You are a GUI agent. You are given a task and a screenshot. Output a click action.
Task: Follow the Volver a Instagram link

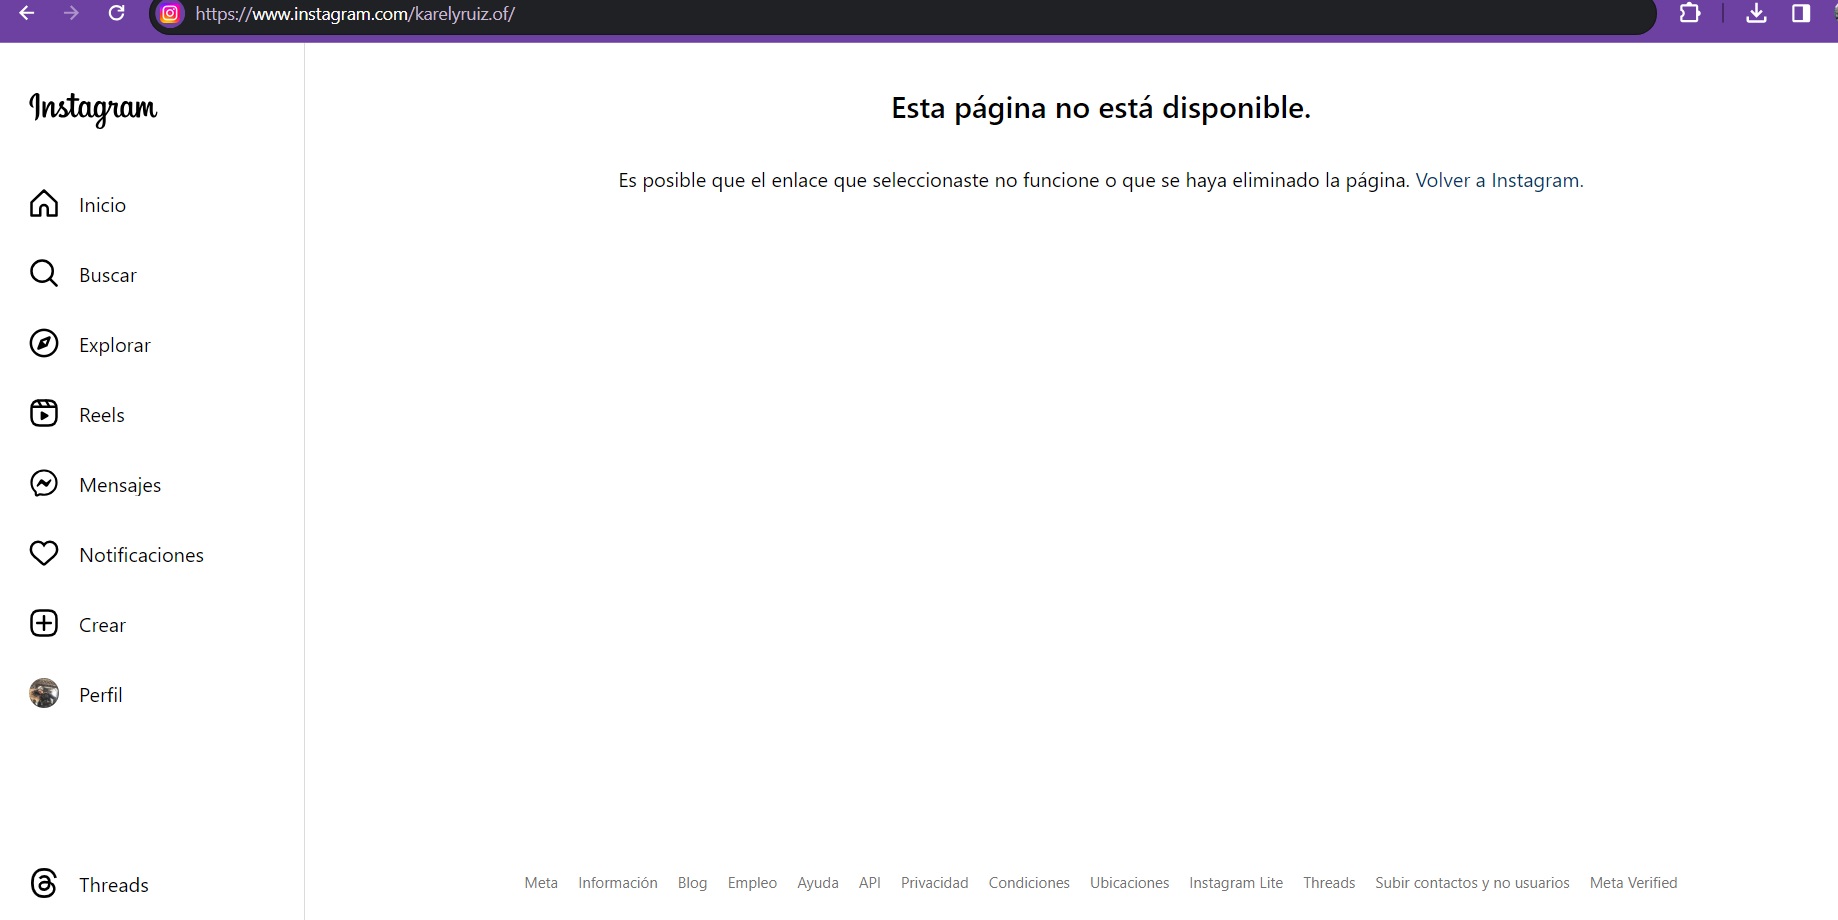coord(1499,180)
